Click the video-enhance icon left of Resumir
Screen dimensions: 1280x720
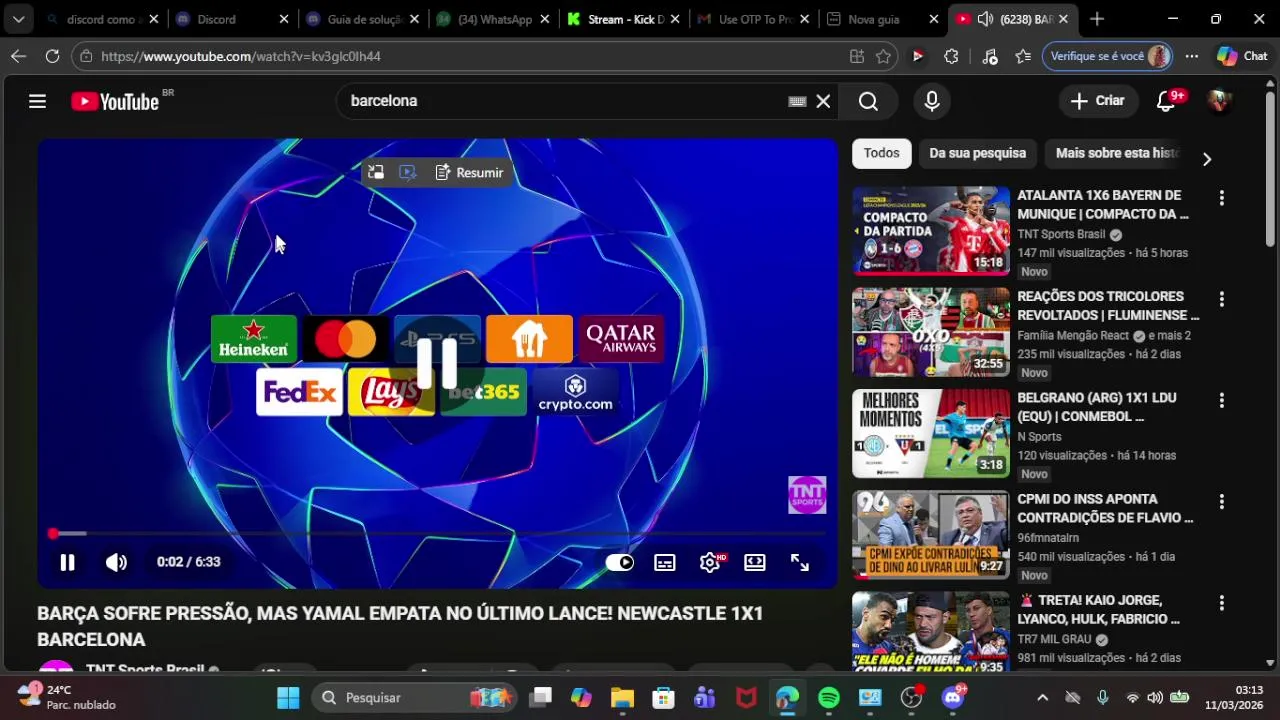407,173
